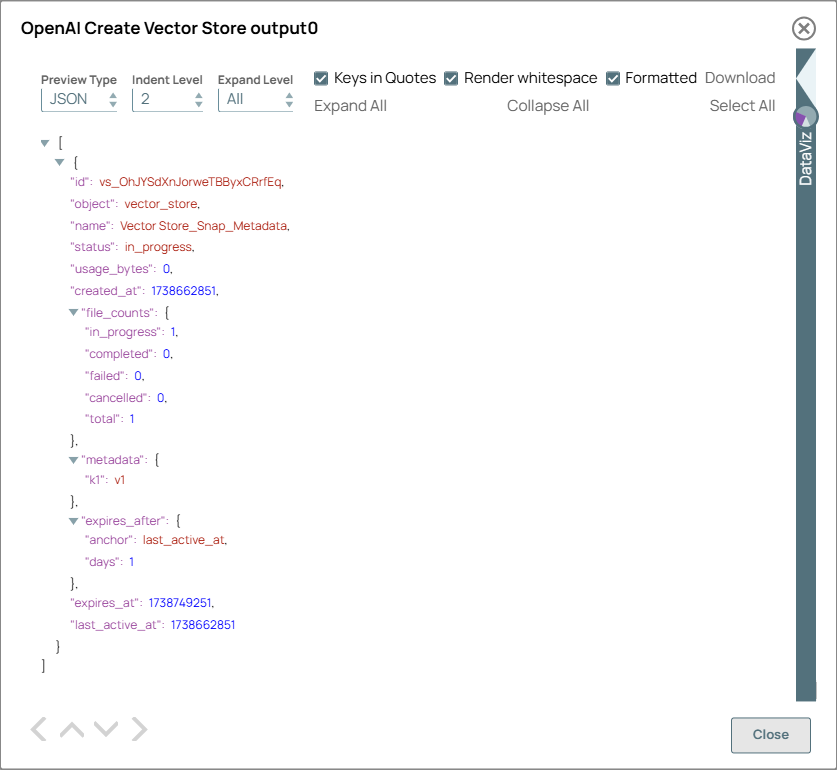Click the Download link

[x=740, y=77]
